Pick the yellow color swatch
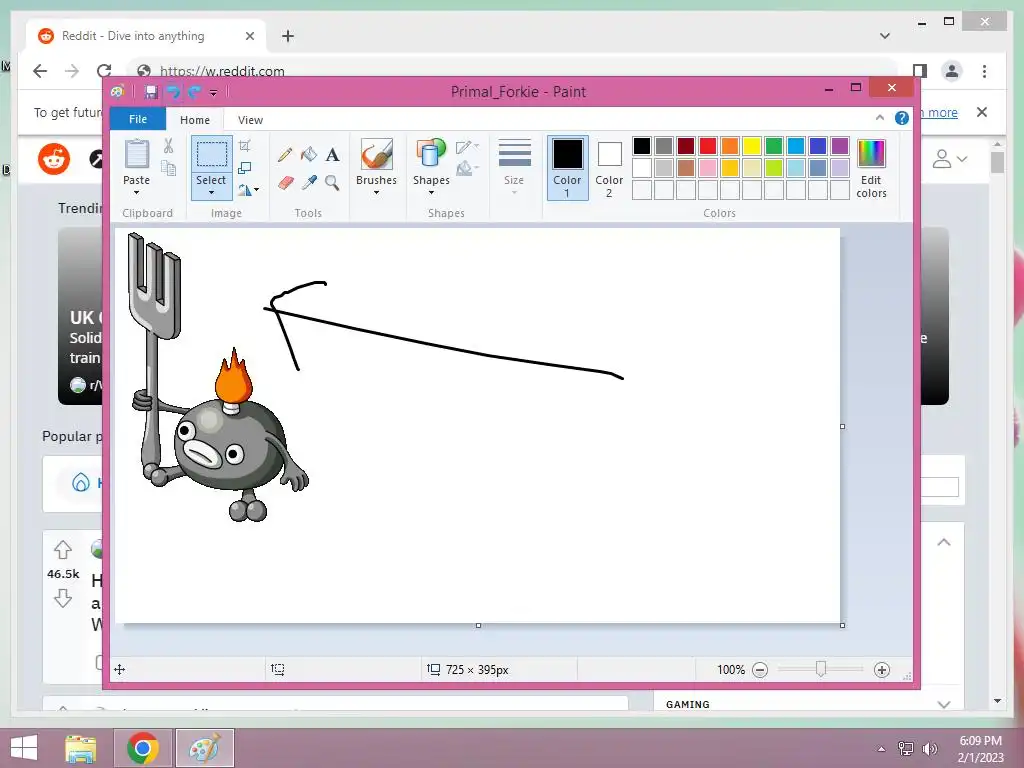 tap(752, 146)
